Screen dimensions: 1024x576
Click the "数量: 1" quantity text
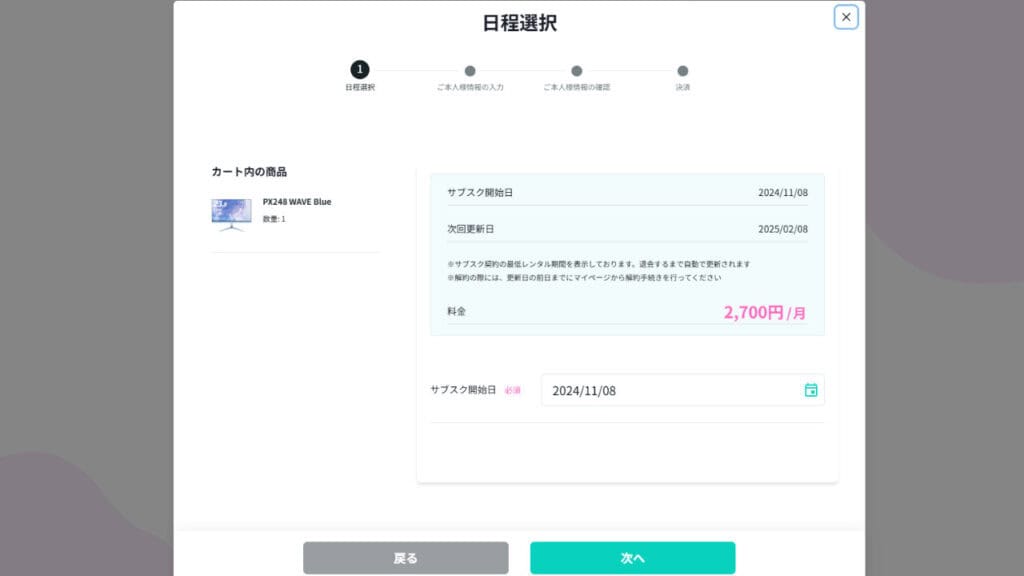click(x=274, y=219)
